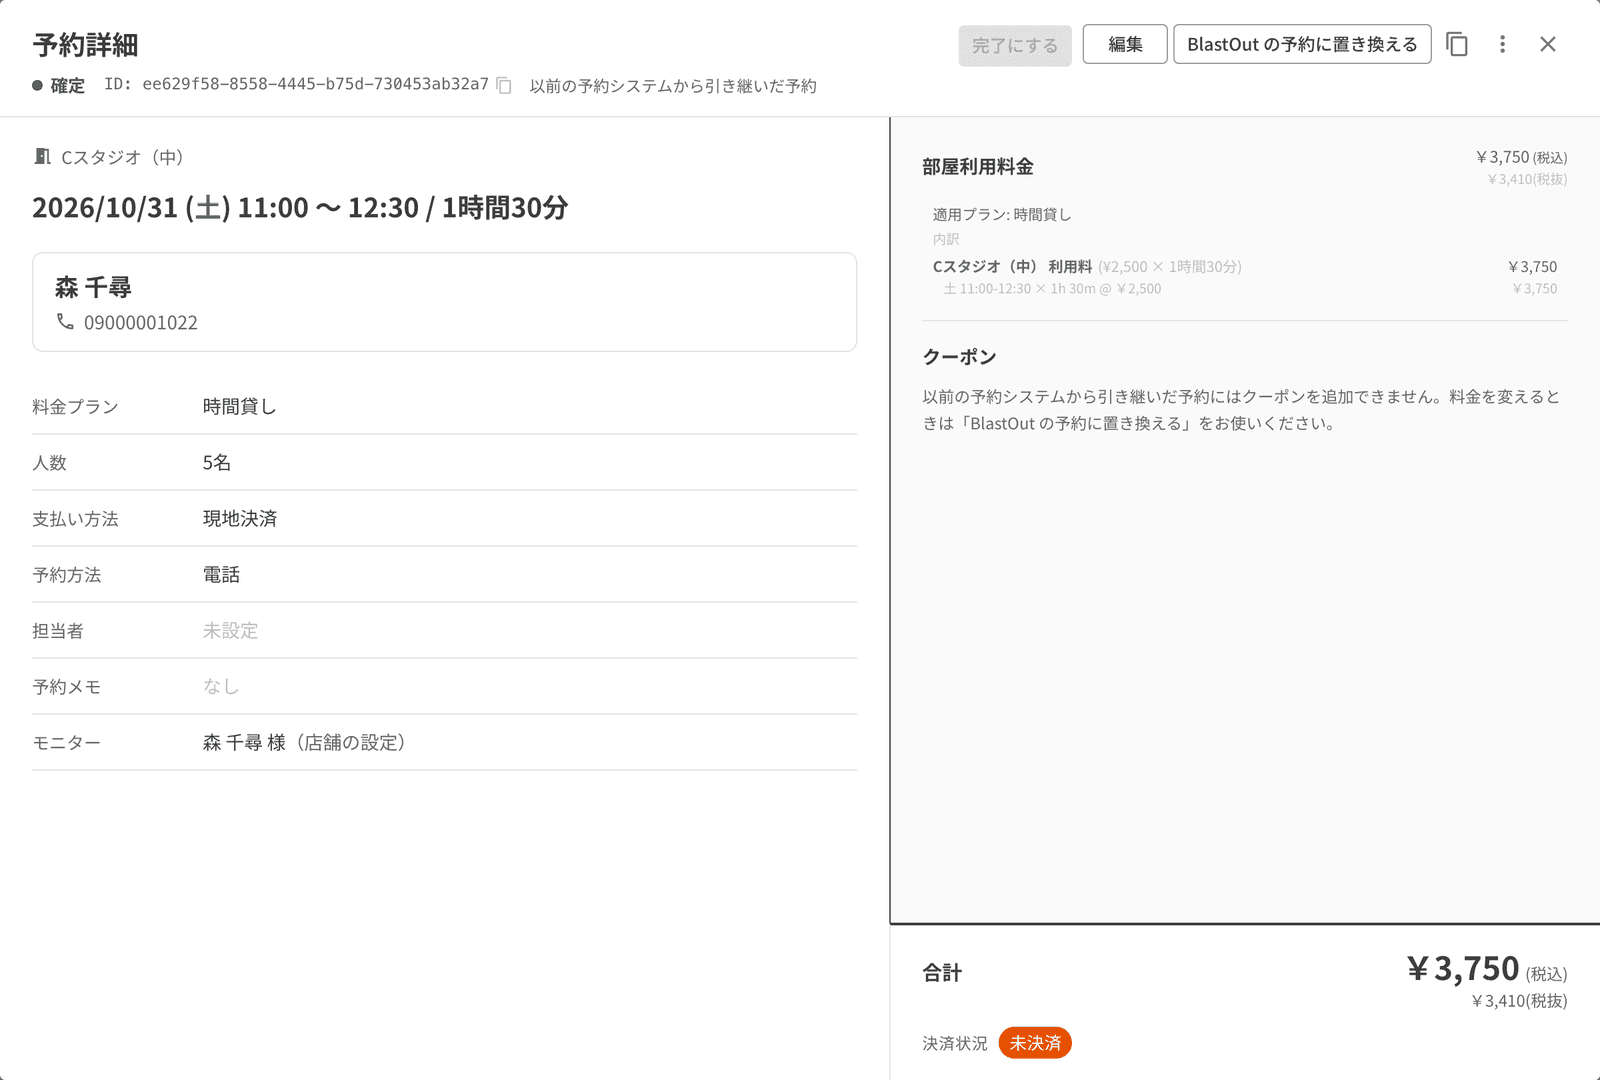
Task: Click the 予約メモ value なし
Action: point(221,686)
